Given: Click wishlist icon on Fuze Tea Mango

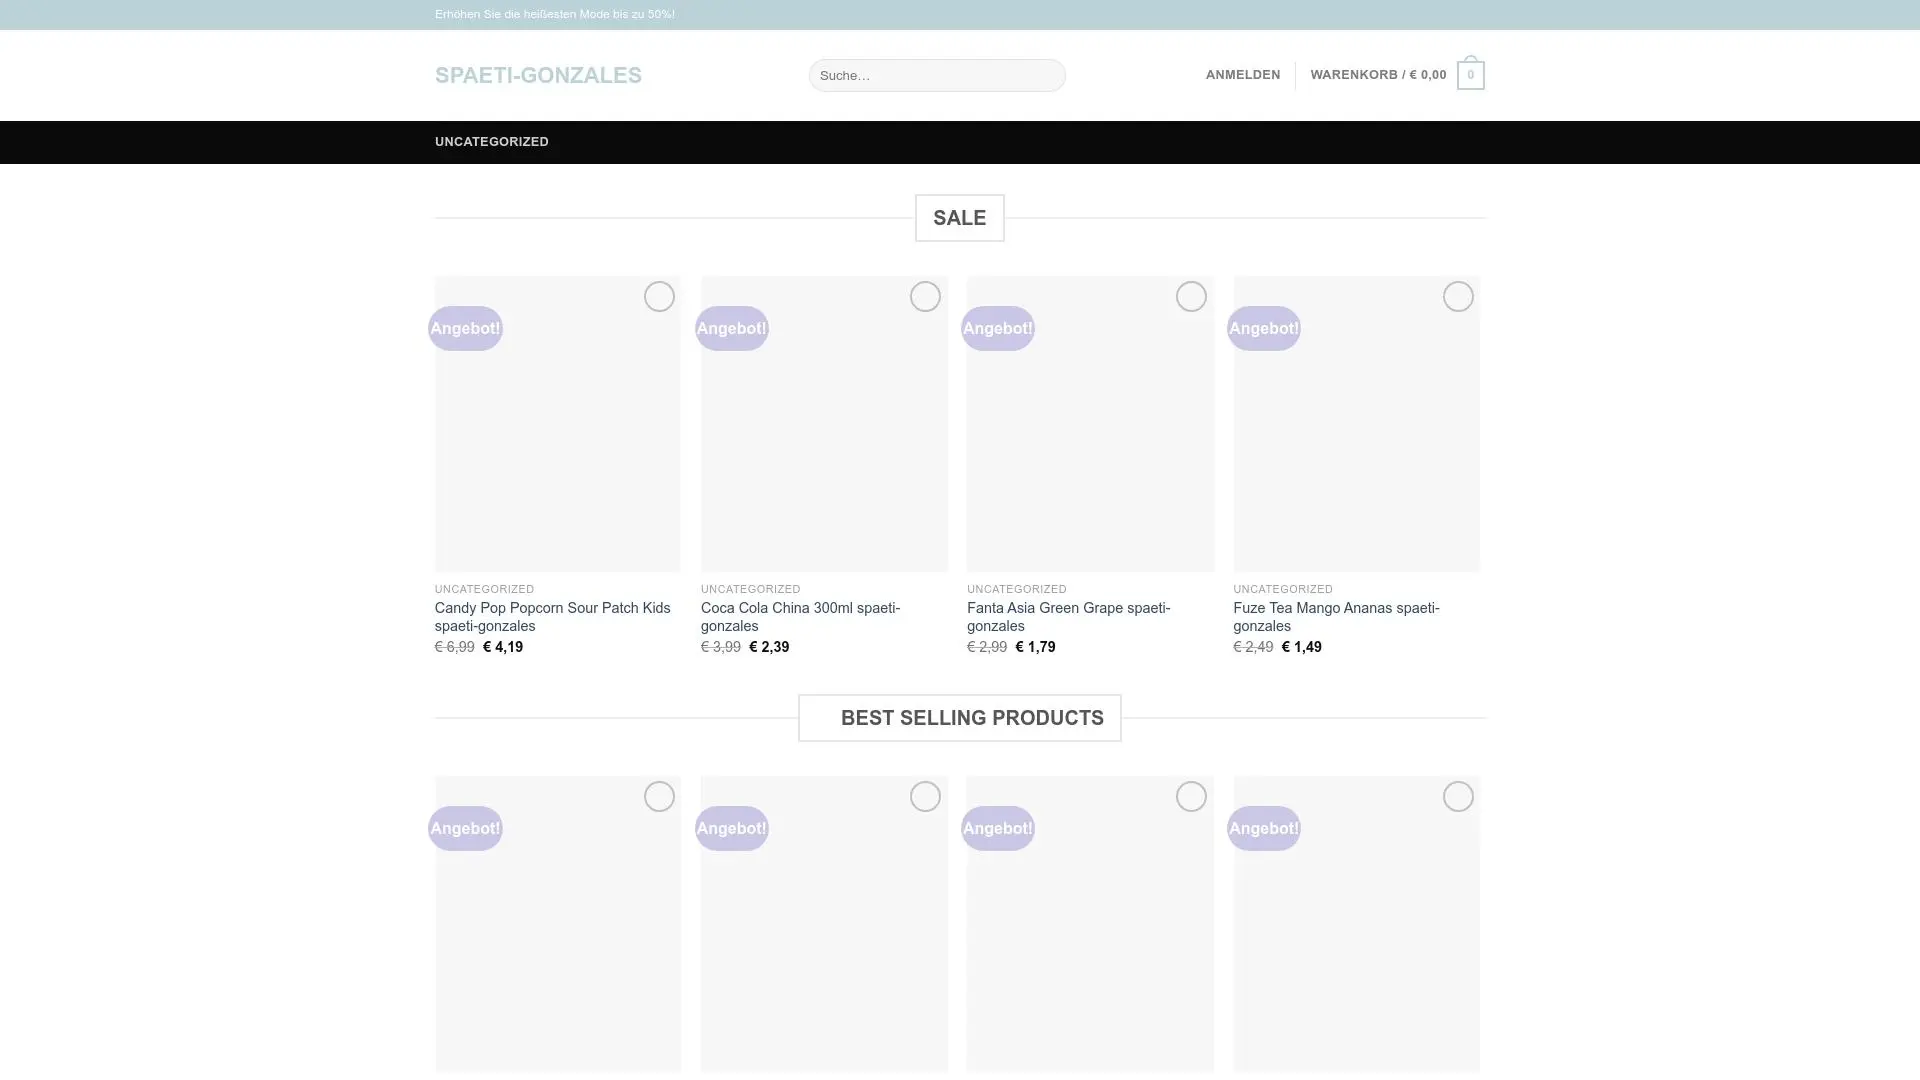Looking at the screenshot, I should tap(1458, 297).
